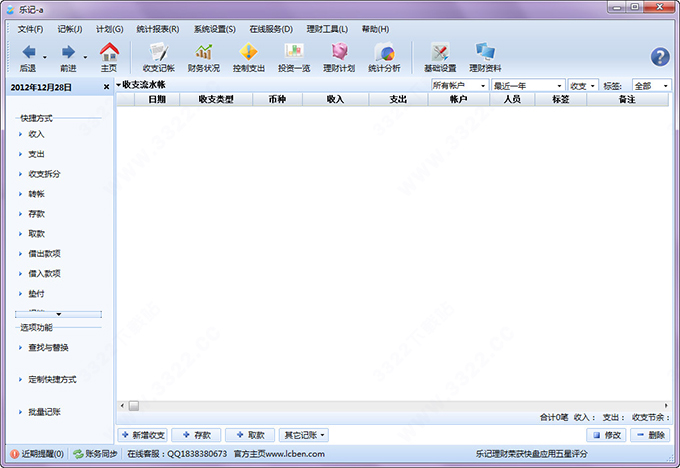Open the 记帐(J) menu
680x468 pixels.
pos(70,29)
